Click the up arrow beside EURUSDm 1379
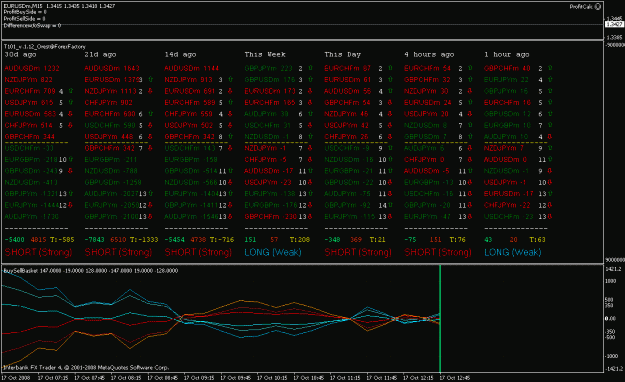The width and height of the screenshot is (625, 382). point(150,80)
